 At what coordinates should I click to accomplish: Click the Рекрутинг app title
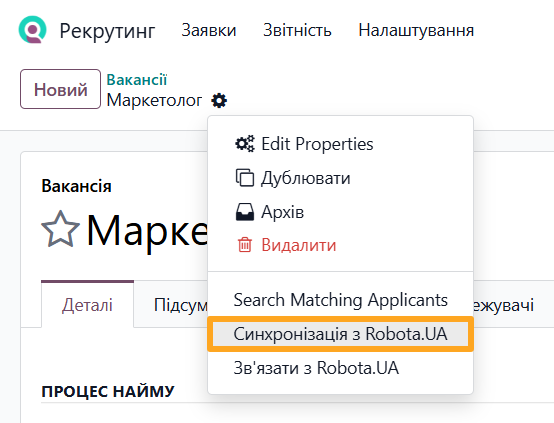point(107,31)
